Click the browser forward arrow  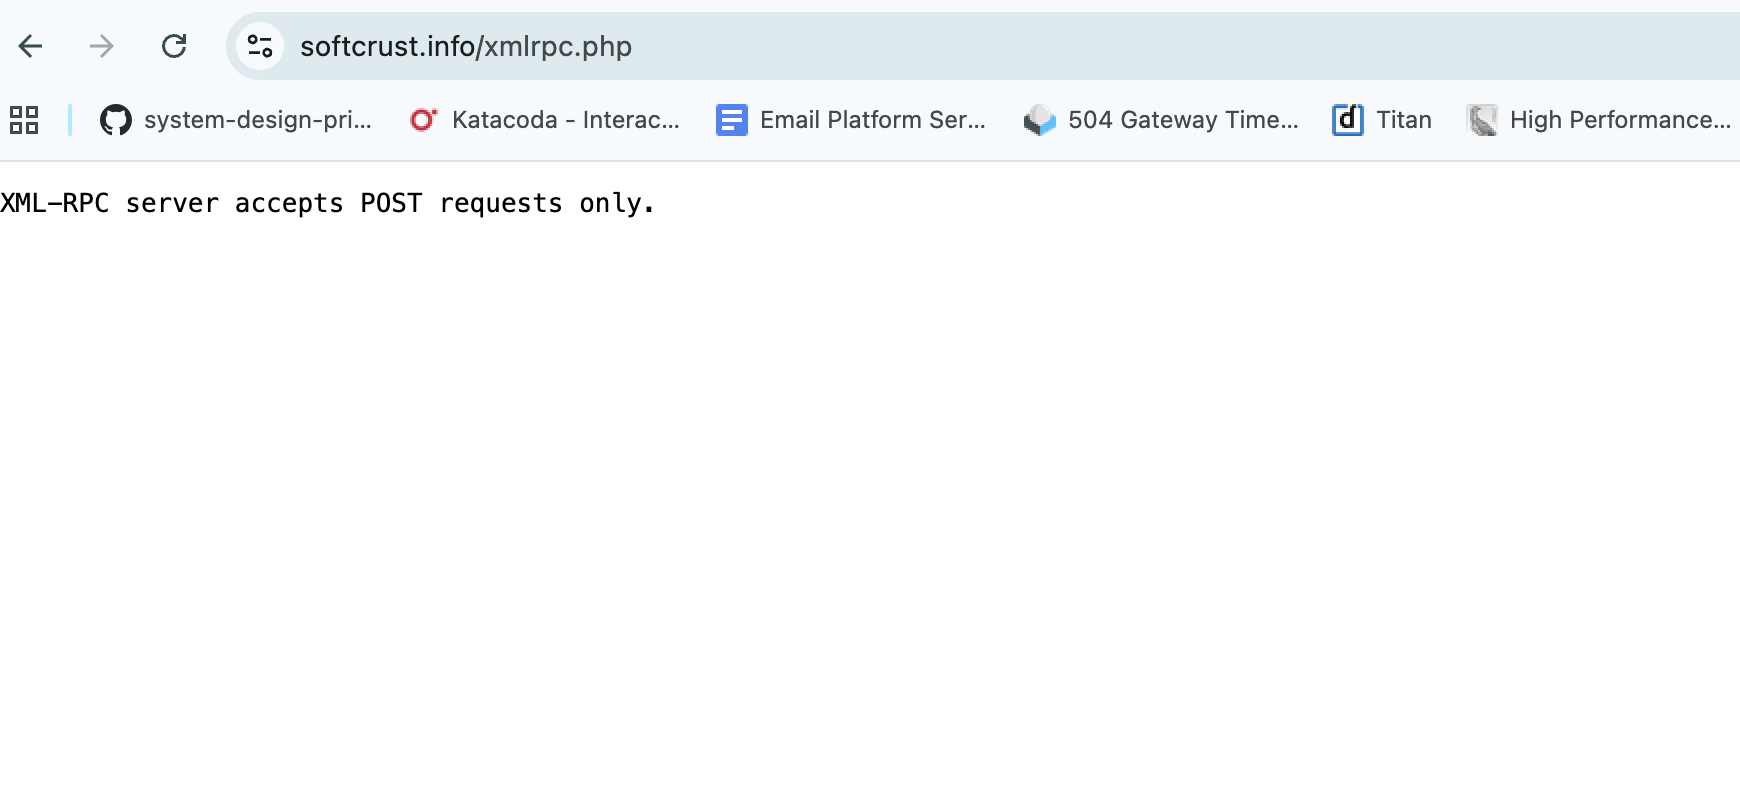coord(102,46)
